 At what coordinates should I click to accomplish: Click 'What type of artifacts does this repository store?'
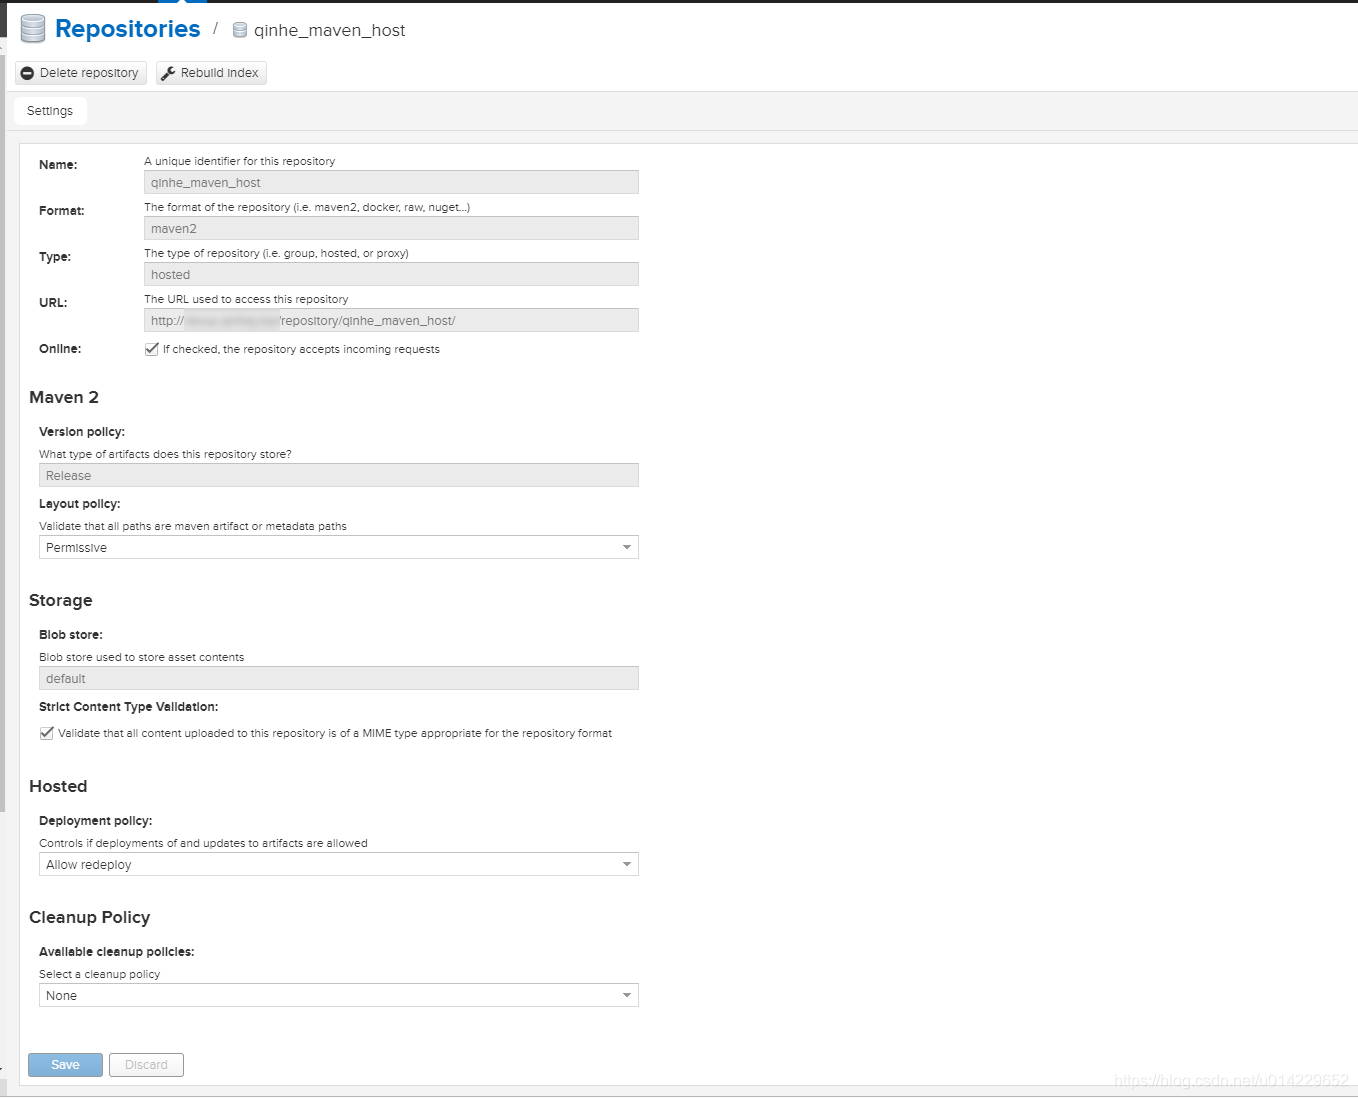165,454
